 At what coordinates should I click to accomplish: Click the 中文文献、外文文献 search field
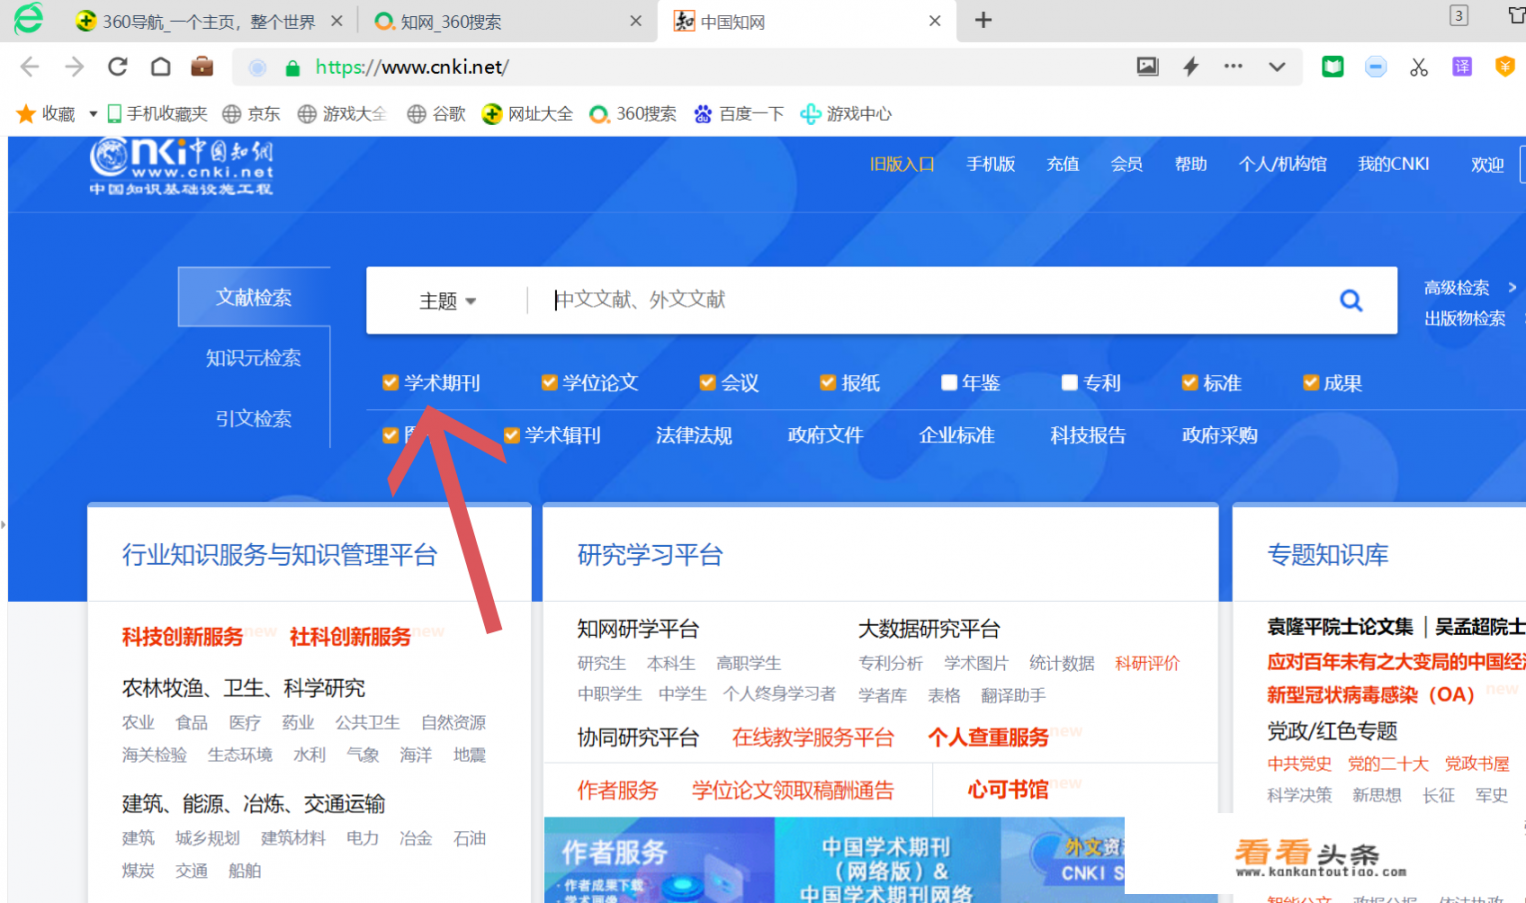coord(930,300)
